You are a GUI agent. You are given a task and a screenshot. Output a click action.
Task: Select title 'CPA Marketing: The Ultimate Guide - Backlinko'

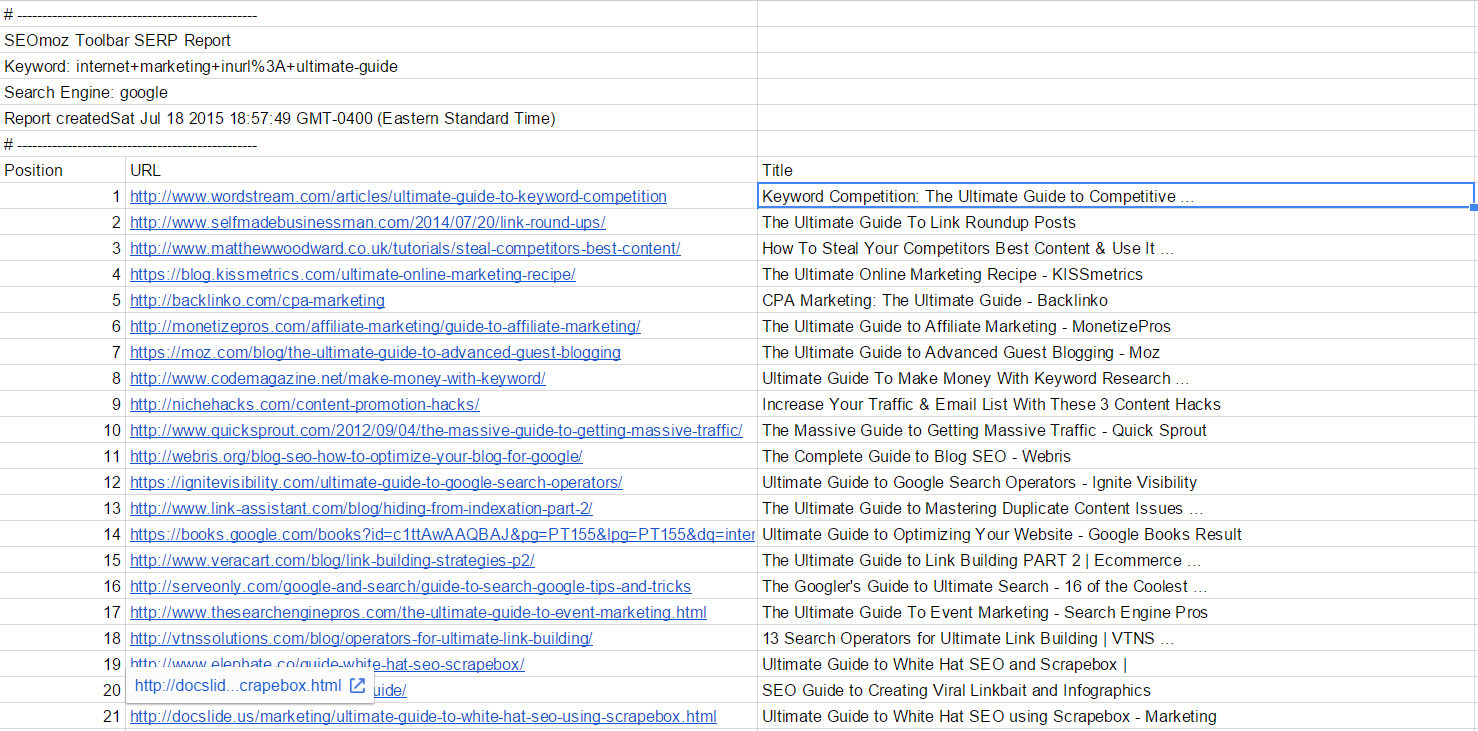[x=1117, y=300]
